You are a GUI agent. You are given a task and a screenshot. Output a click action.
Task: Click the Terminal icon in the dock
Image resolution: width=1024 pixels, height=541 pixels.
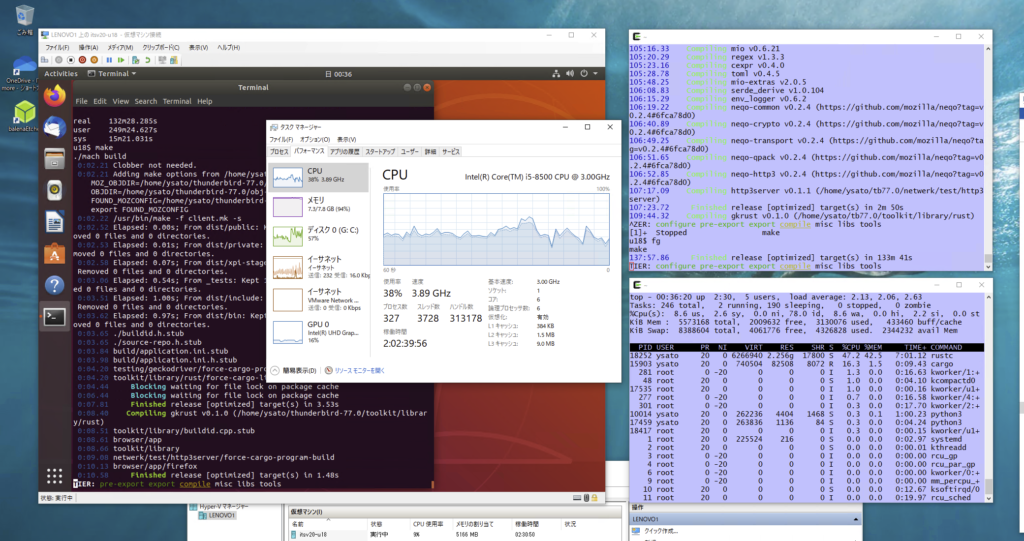(x=54, y=318)
